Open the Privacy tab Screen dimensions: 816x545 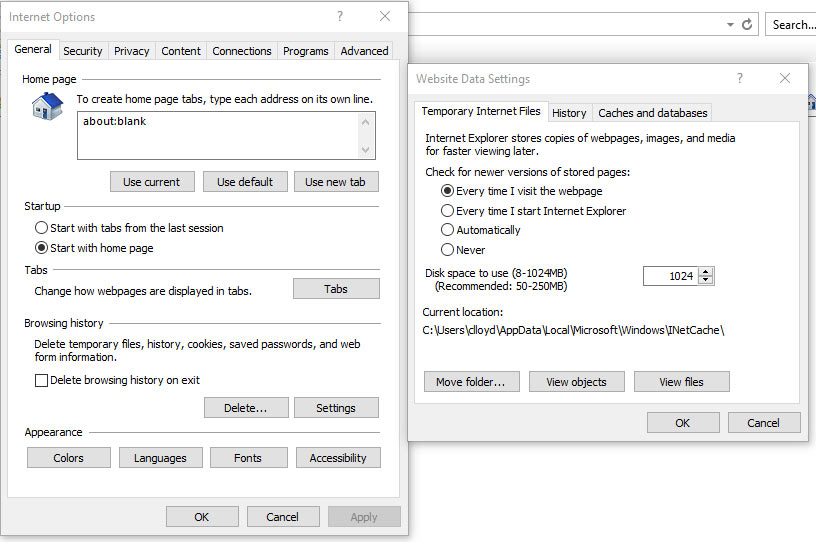[x=132, y=51]
